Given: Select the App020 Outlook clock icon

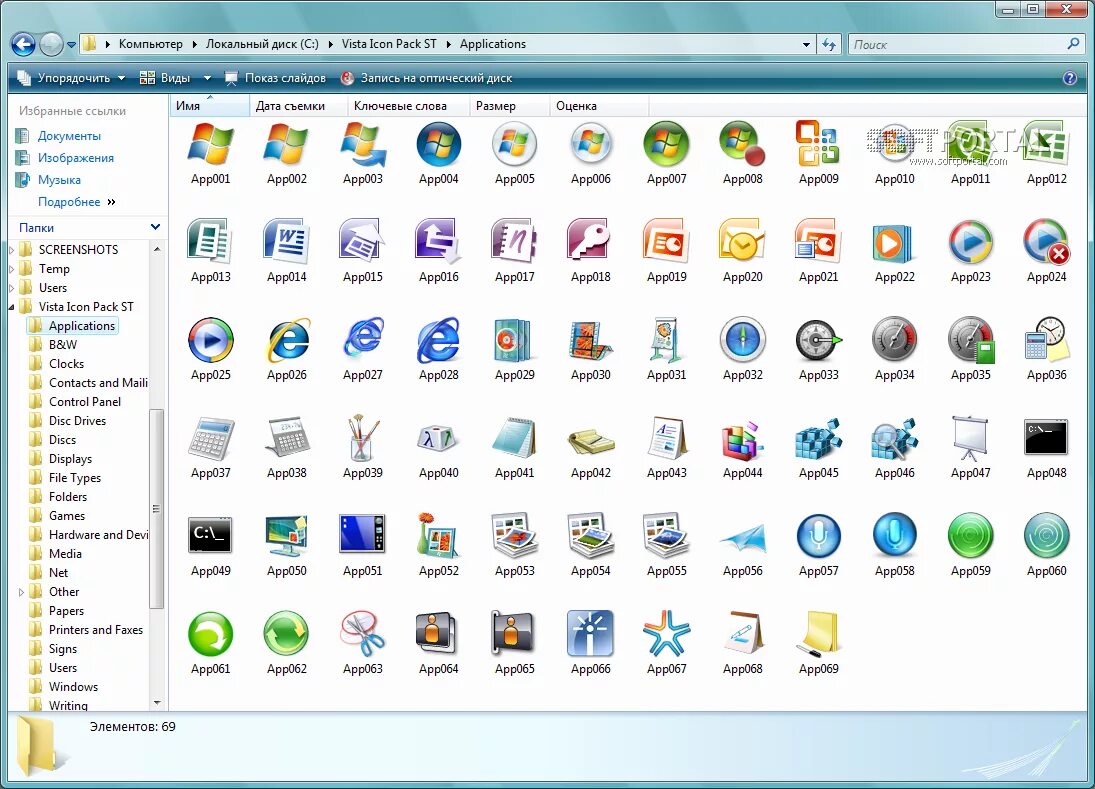Looking at the screenshot, I should pyautogui.click(x=742, y=242).
